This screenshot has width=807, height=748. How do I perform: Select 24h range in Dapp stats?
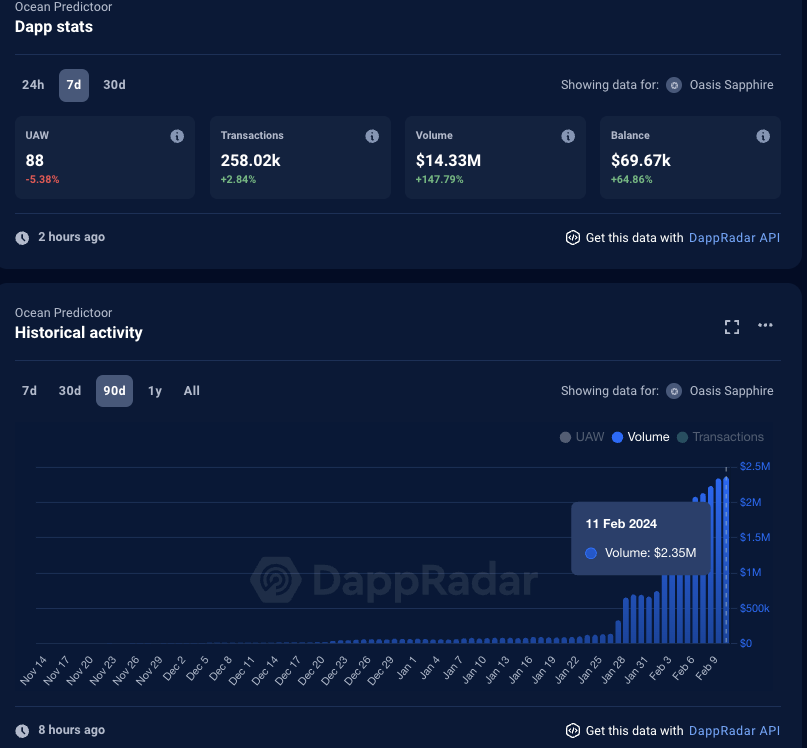[x=33, y=85]
